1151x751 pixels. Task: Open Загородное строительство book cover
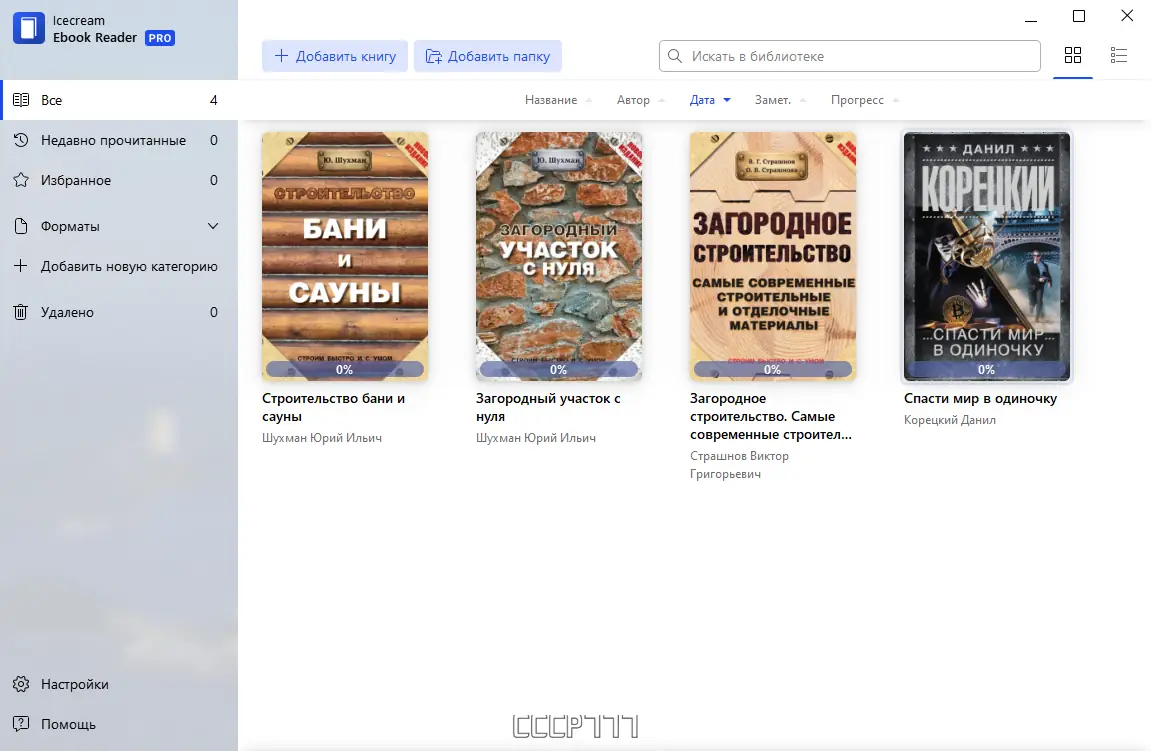(772, 256)
